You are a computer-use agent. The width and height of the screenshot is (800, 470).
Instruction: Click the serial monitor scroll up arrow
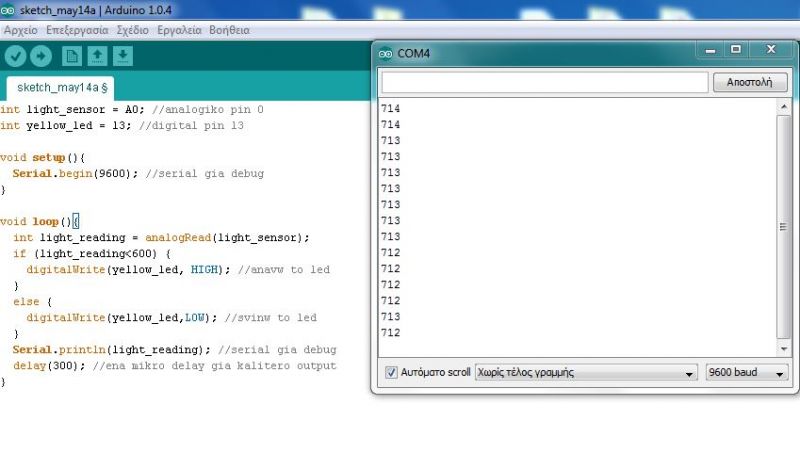tap(784, 107)
